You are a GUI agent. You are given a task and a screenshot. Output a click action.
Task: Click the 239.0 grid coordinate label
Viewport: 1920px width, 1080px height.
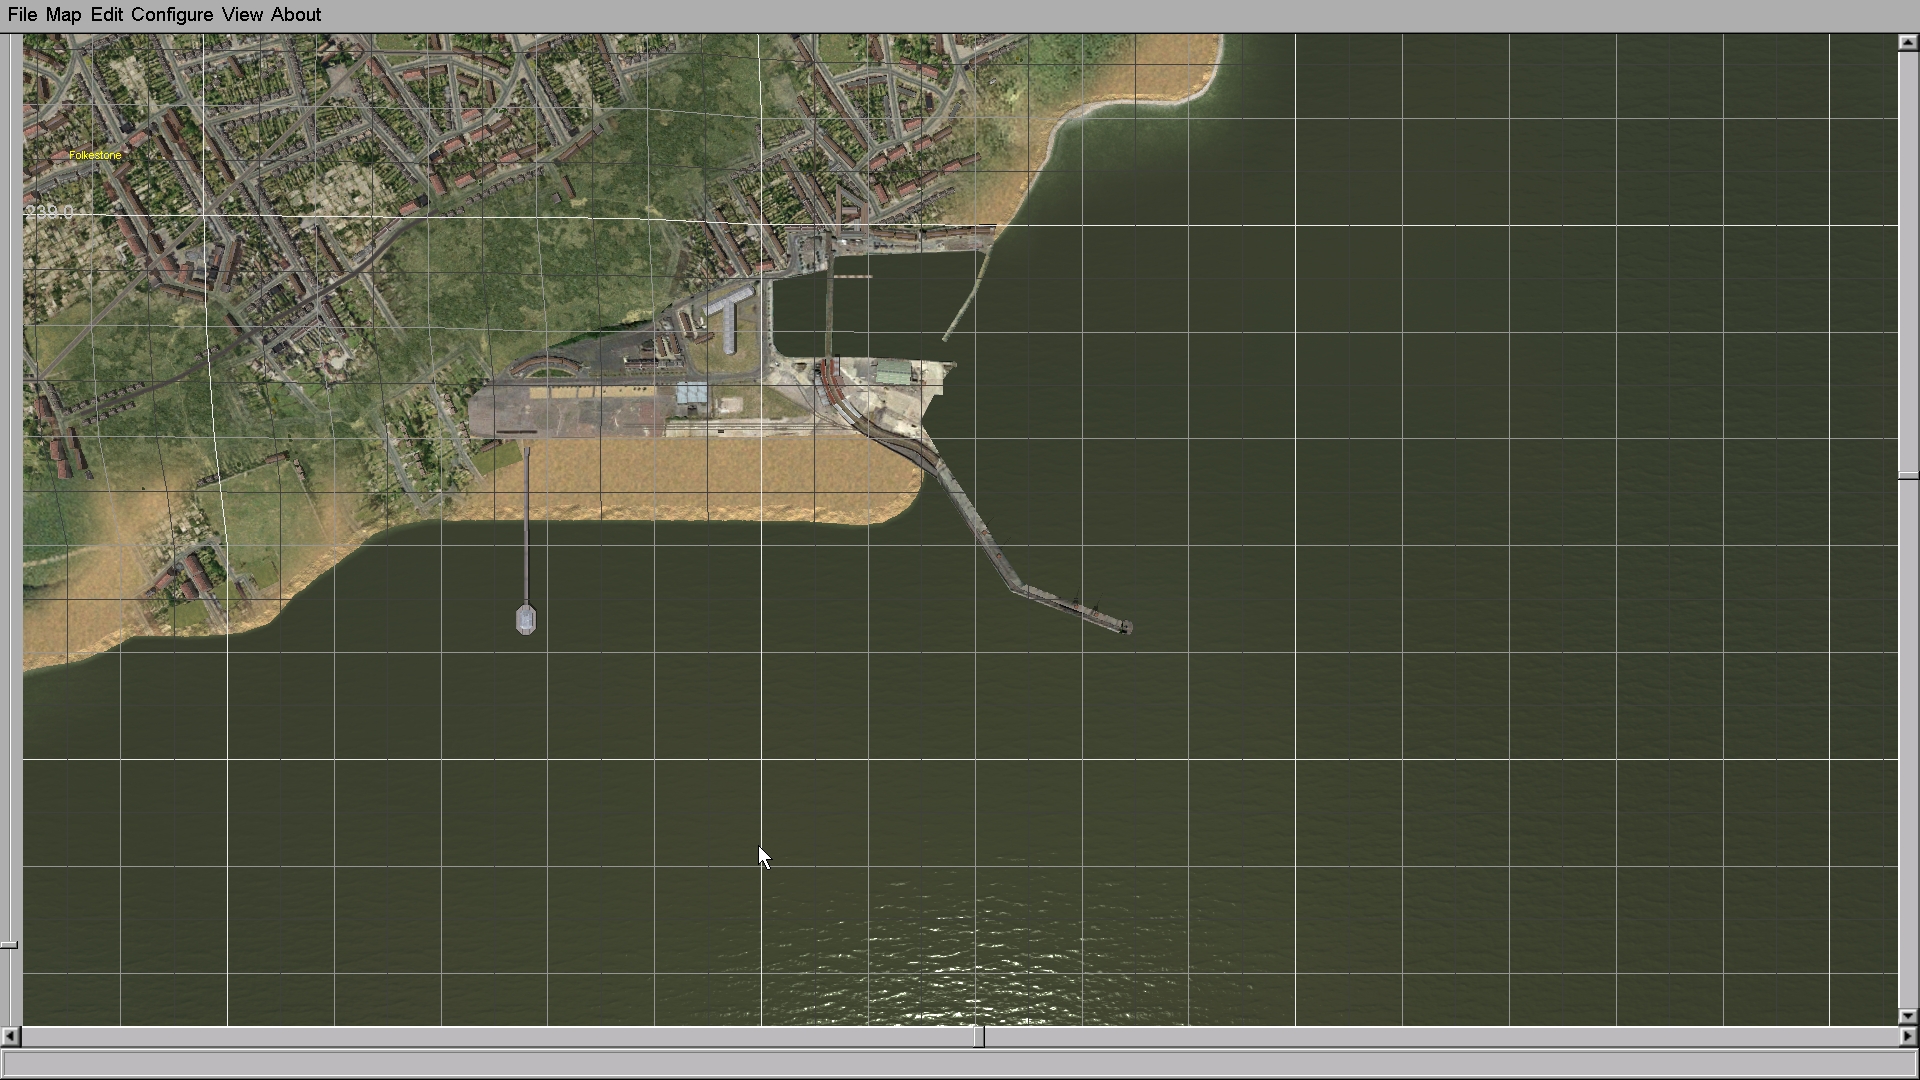(x=49, y=212)
